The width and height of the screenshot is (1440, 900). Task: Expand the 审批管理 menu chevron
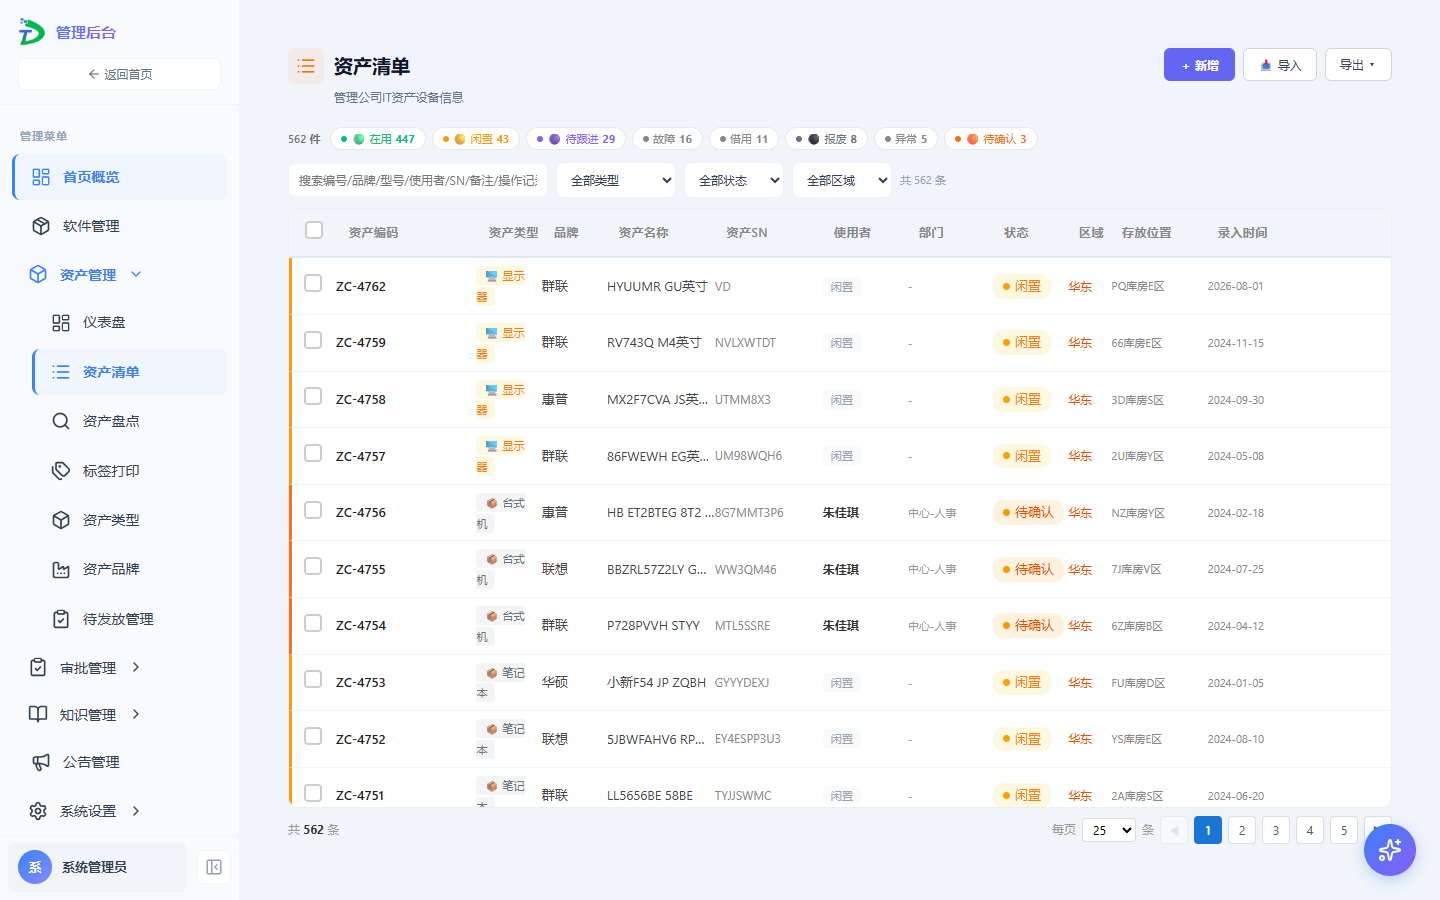136,667
